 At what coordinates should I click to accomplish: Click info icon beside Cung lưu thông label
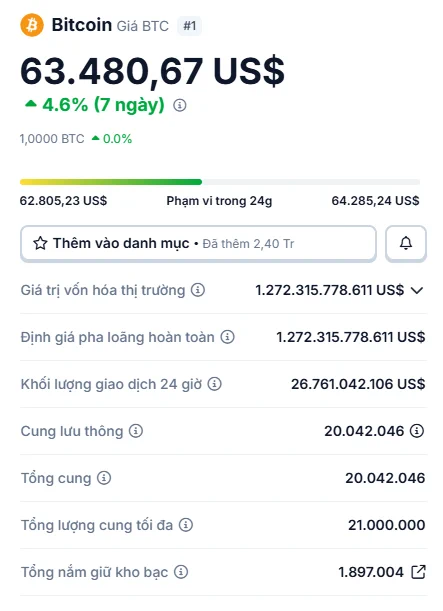(136, 431)
